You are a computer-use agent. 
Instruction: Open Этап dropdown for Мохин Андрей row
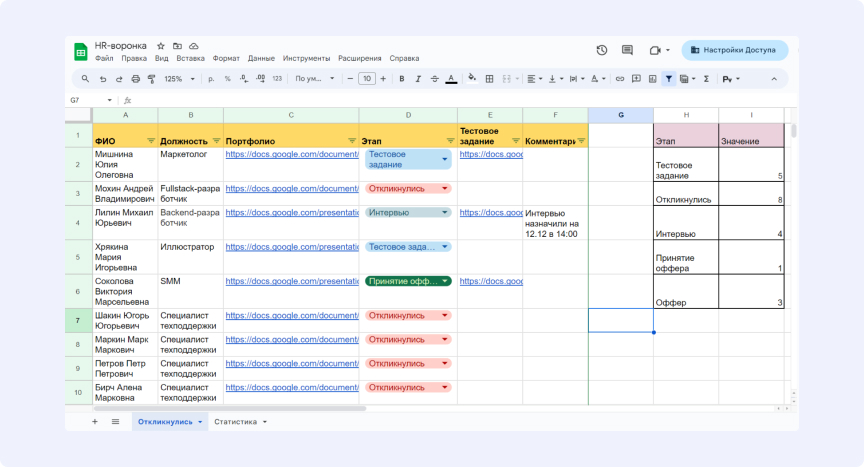coord(444,188)
